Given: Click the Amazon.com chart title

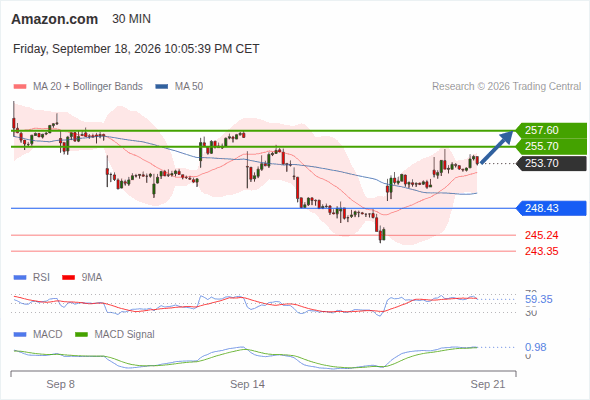Looking at the screenshot, I should (55, 19).
